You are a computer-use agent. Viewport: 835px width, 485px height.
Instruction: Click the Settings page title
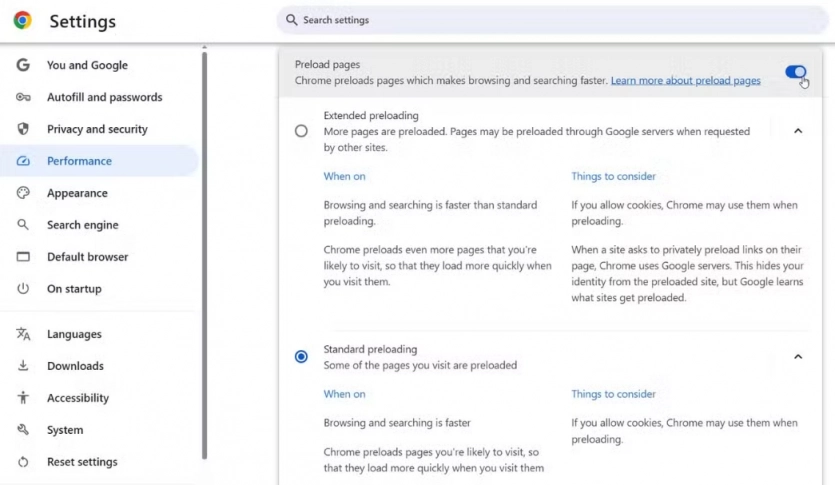click(x=83, y=21)
